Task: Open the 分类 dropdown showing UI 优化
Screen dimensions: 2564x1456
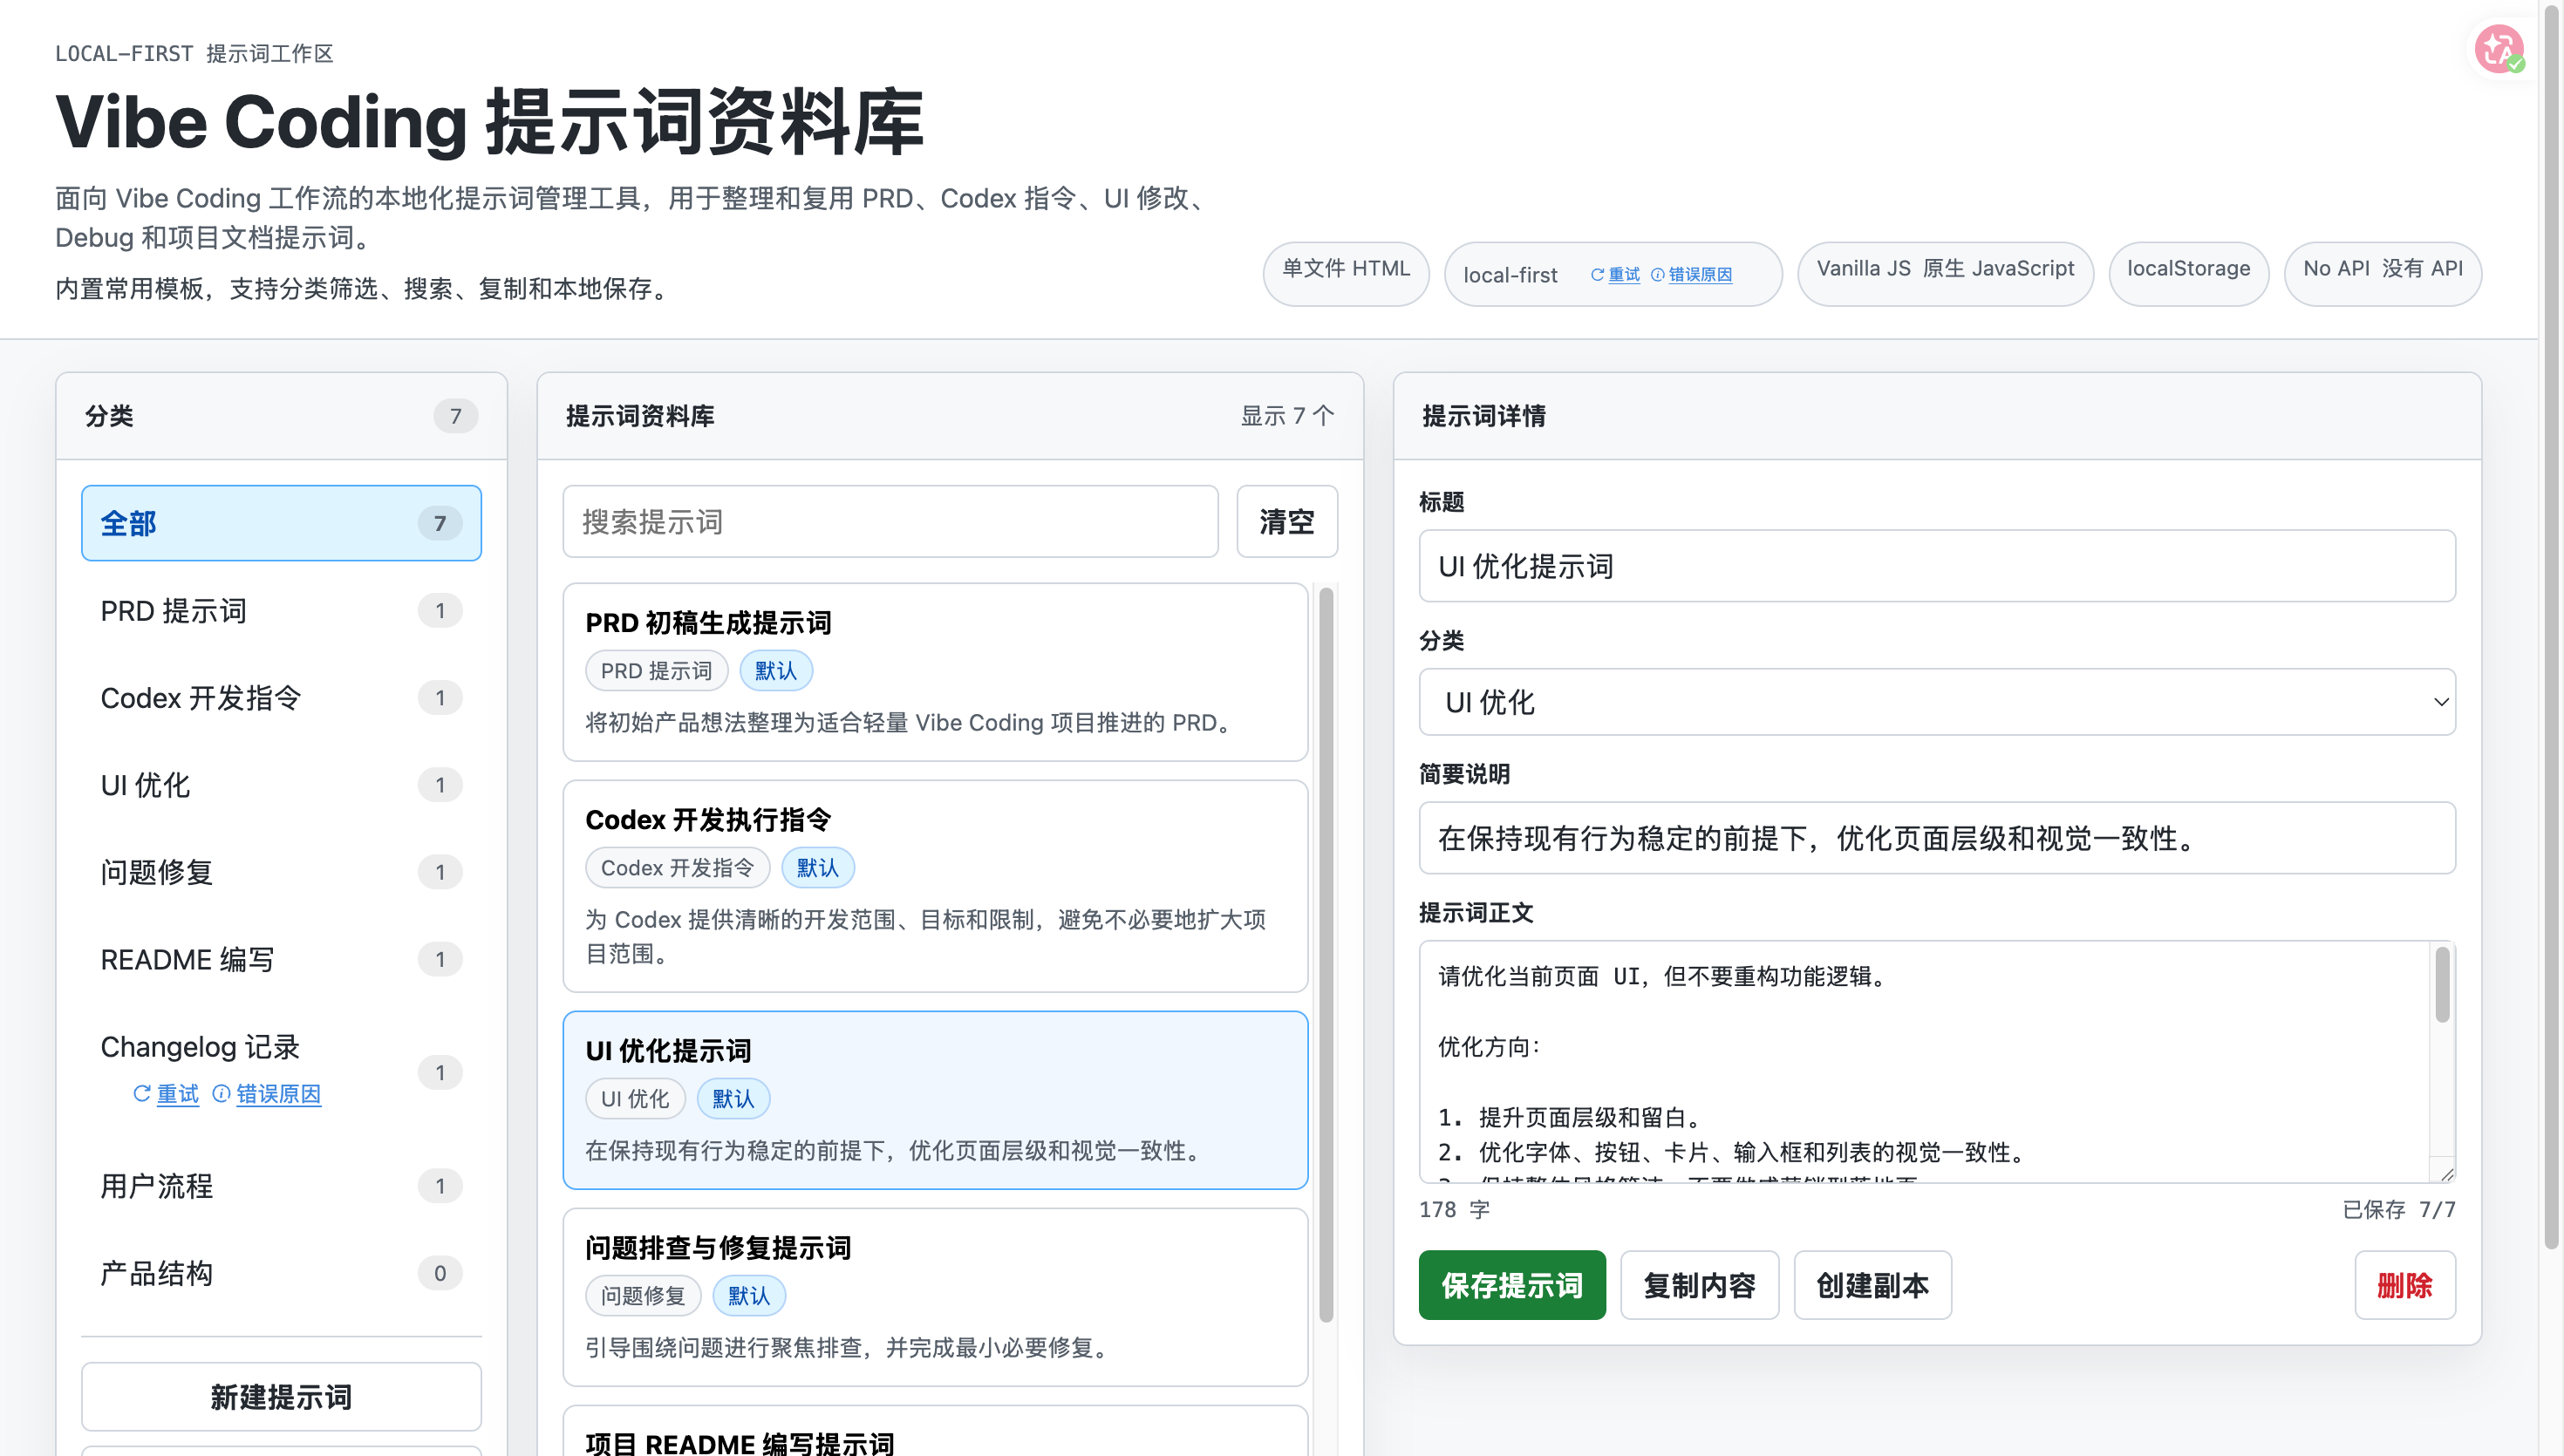Action: point(1937,702)
